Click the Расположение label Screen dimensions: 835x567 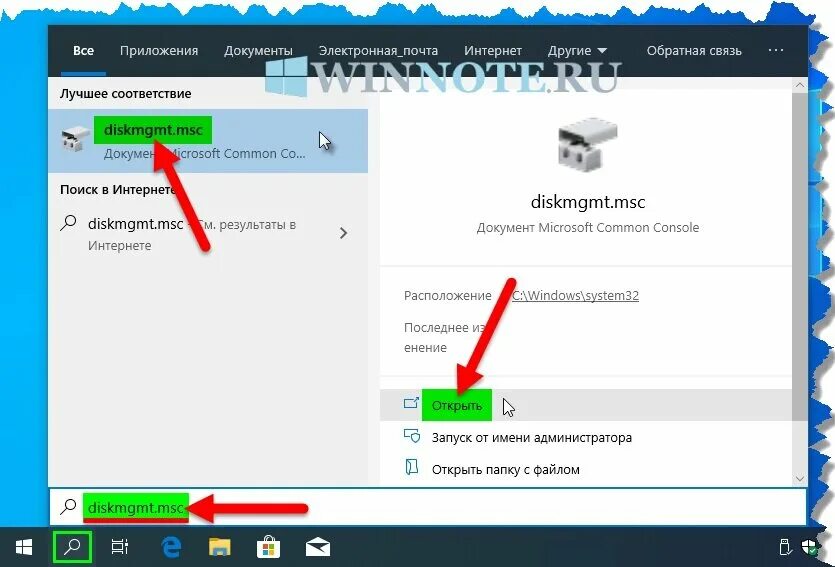[x=447, y=295]
